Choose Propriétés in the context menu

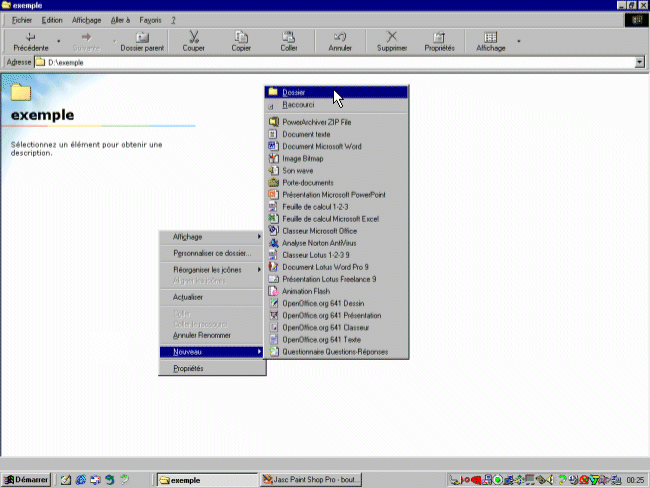(212, 368)
